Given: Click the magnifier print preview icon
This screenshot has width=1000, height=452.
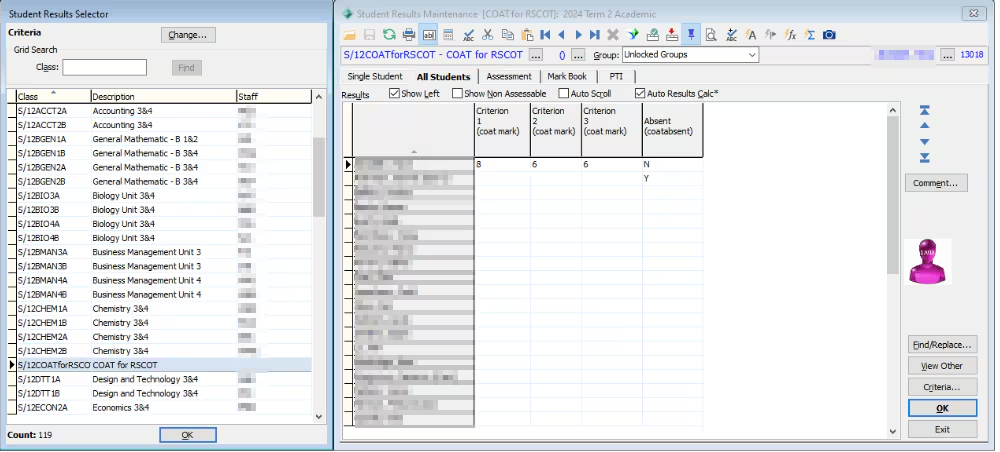Looking at the screenshot, I should (x=710, y=35).
